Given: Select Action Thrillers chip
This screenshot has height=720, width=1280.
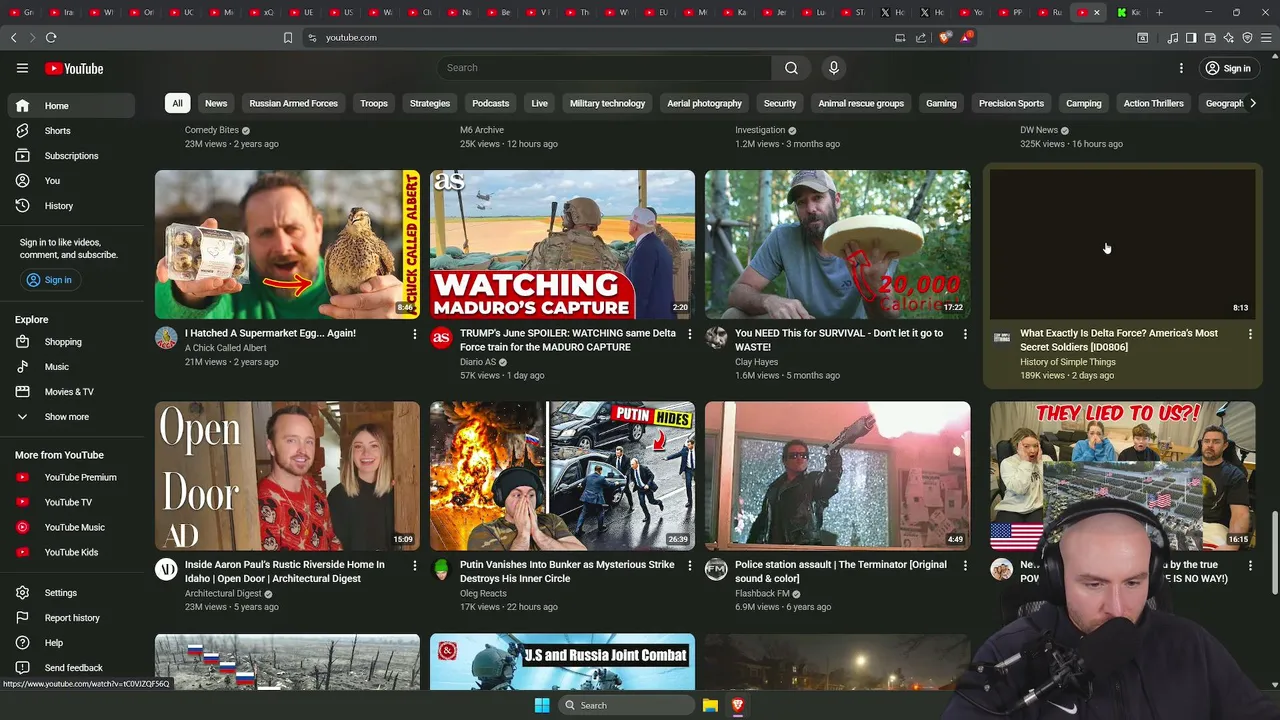Looking at the screenshot, I should coord(1153,103).
